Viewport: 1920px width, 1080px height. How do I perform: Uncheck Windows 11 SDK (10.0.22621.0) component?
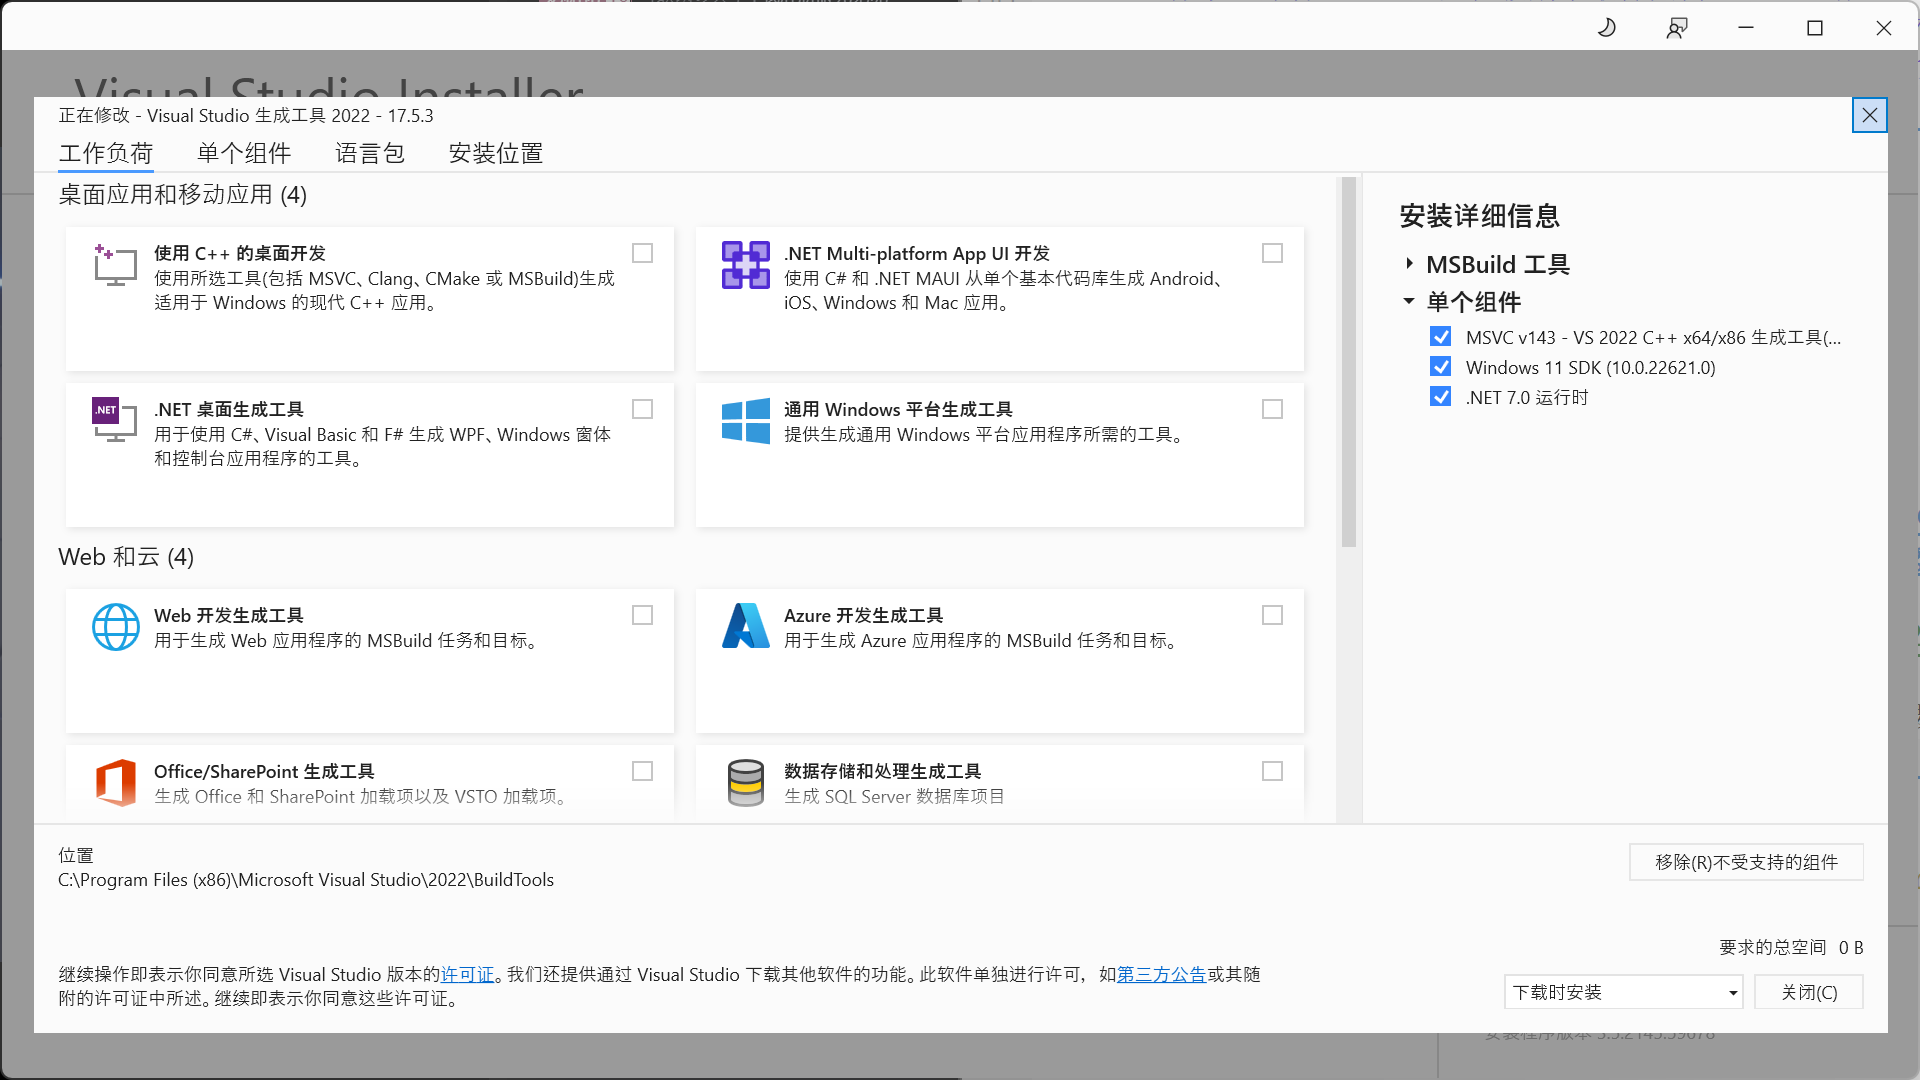[1440, 367]
